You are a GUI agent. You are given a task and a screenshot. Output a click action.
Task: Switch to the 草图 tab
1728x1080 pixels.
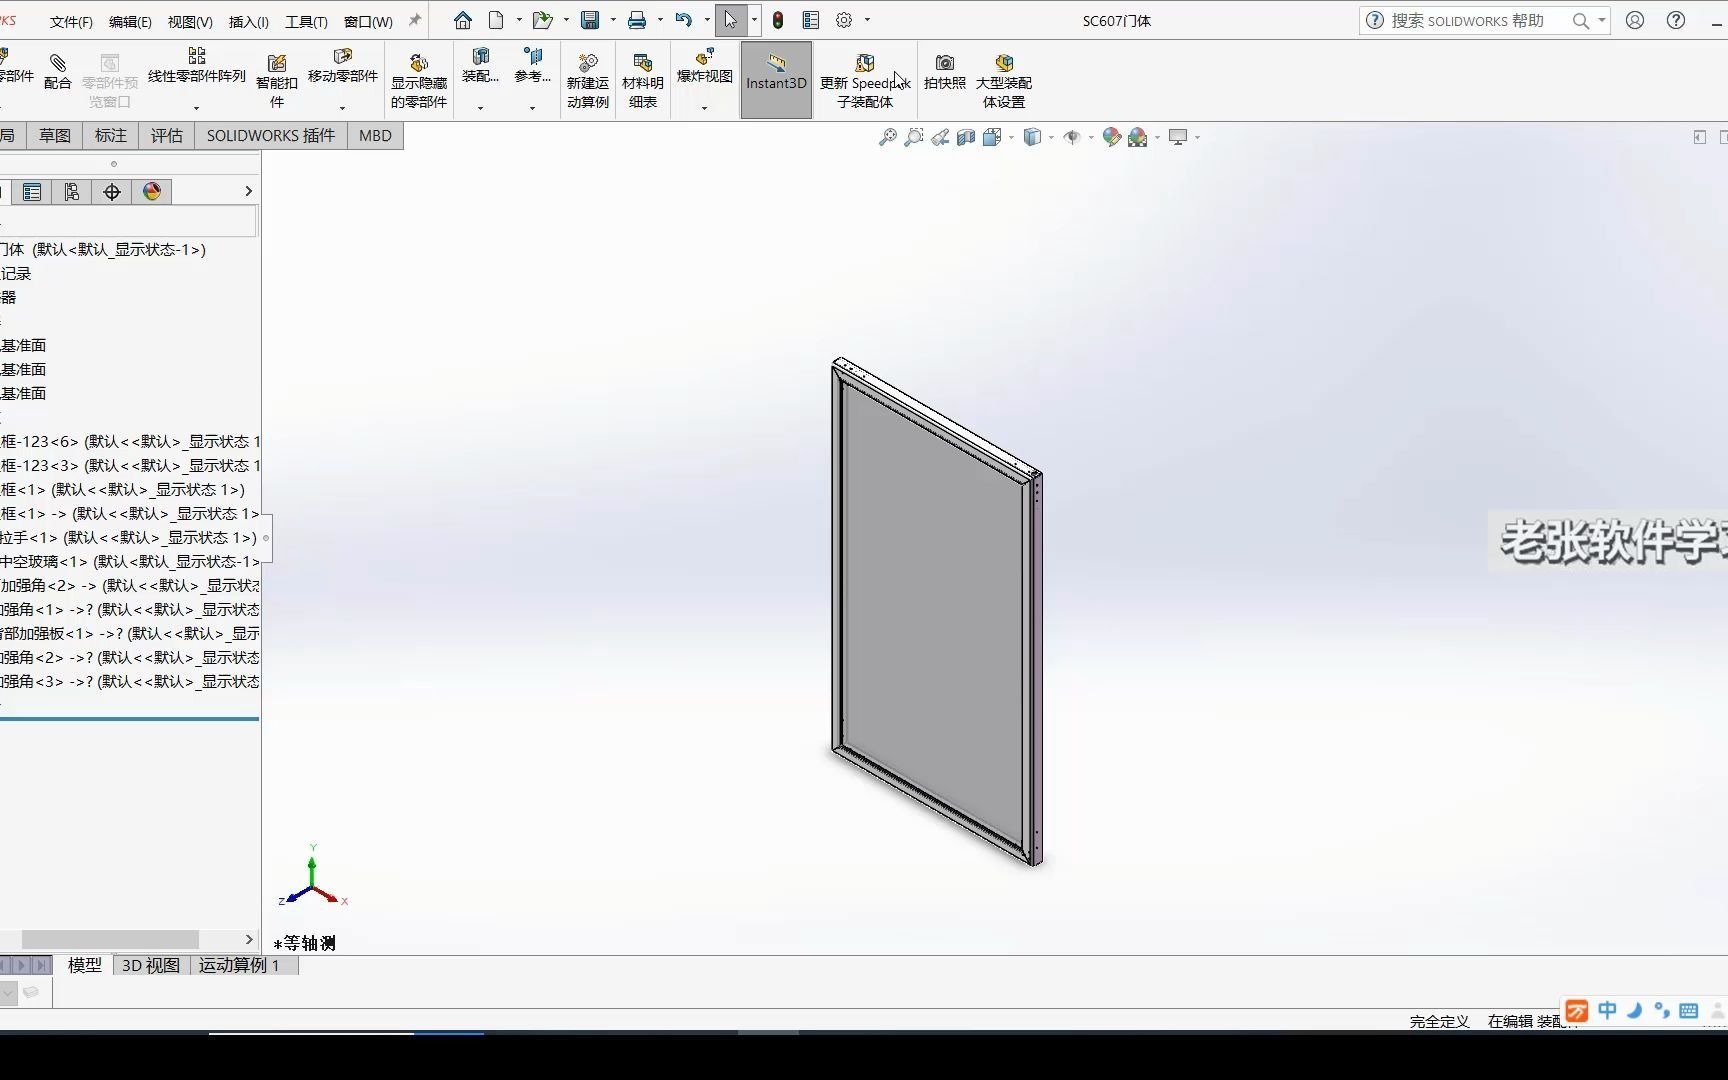[55, 136]
